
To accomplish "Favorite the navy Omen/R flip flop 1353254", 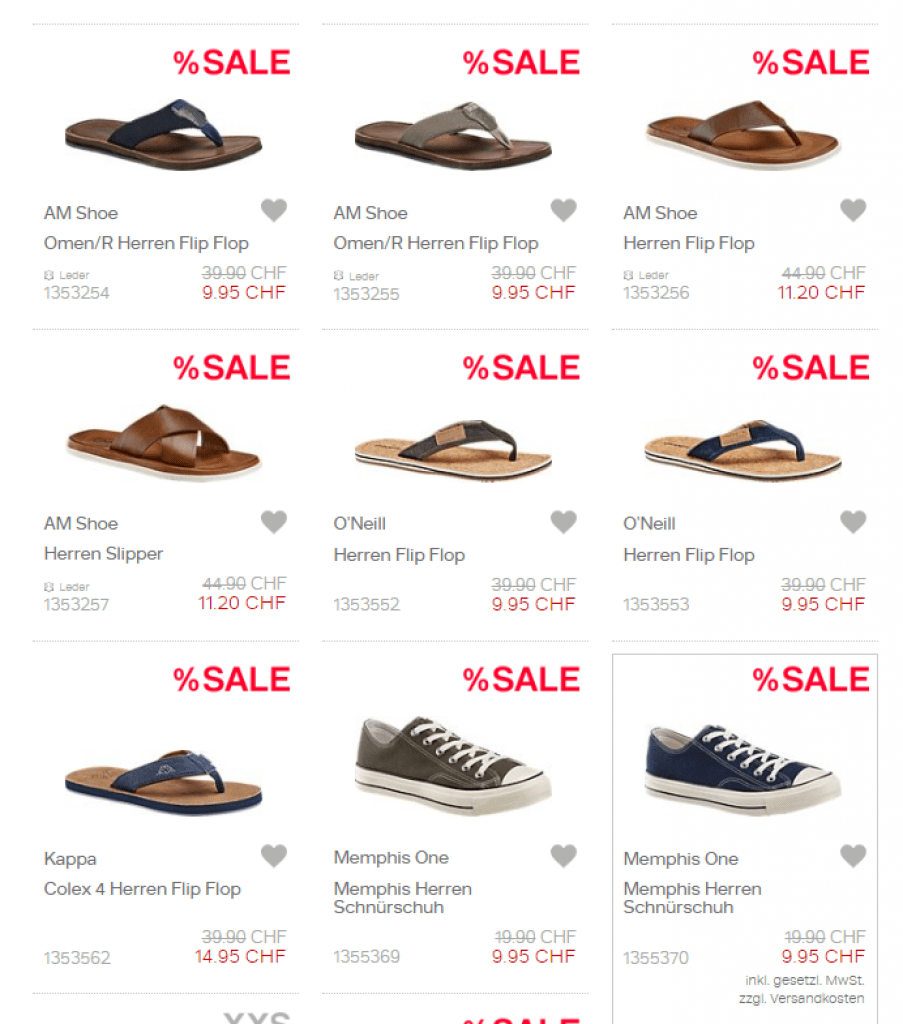I will 274,210.
